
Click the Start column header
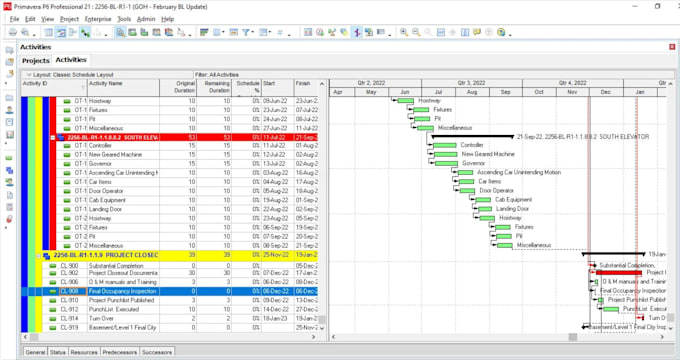point(278,87)
